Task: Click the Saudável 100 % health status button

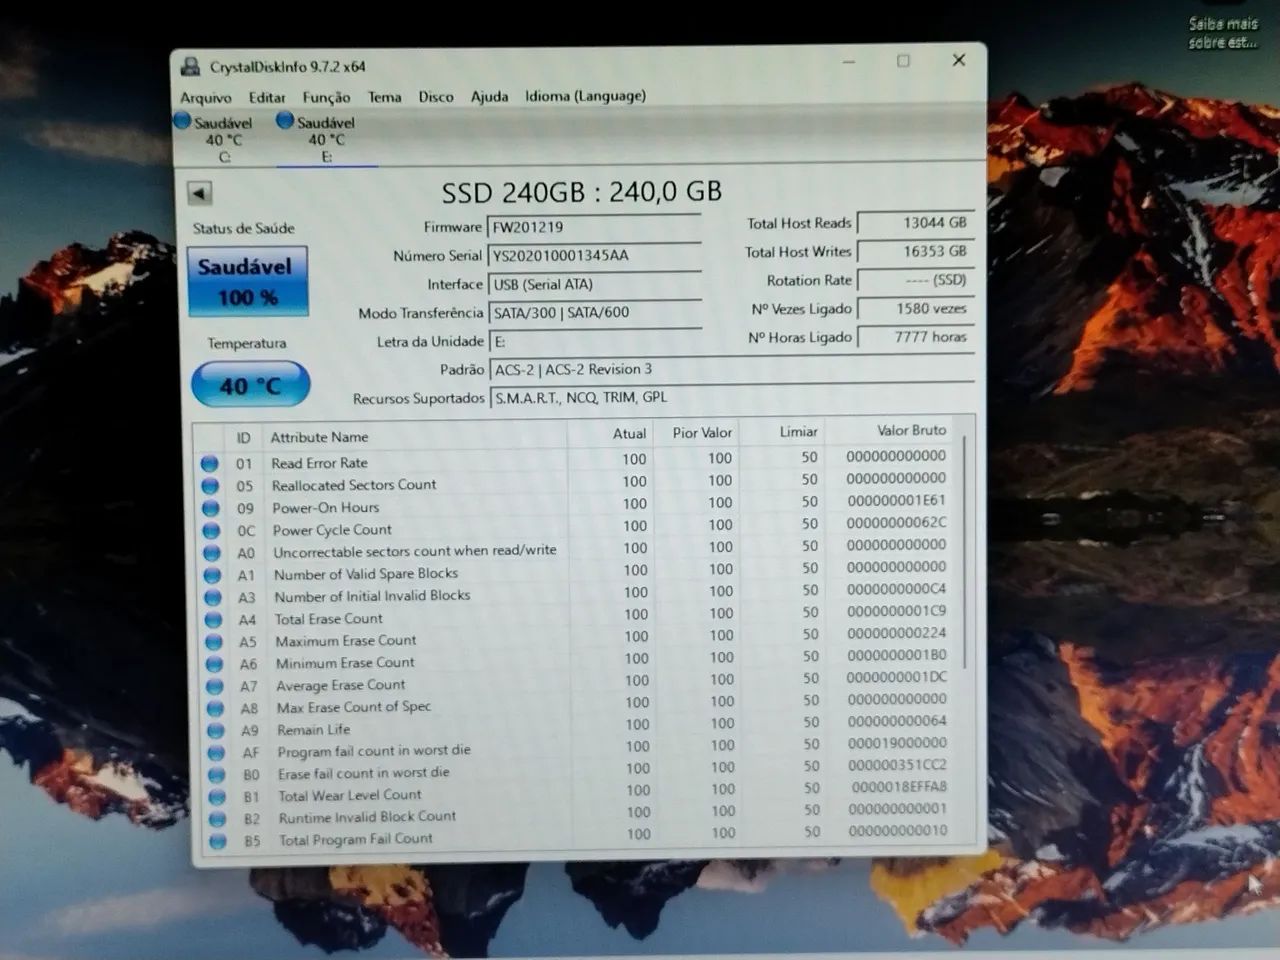Action: 247,281
